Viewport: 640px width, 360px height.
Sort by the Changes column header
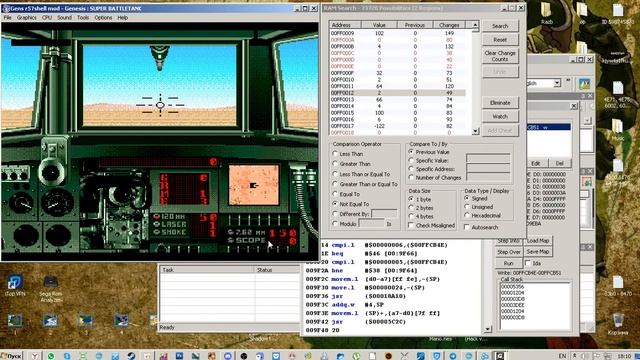click(449, 25)
